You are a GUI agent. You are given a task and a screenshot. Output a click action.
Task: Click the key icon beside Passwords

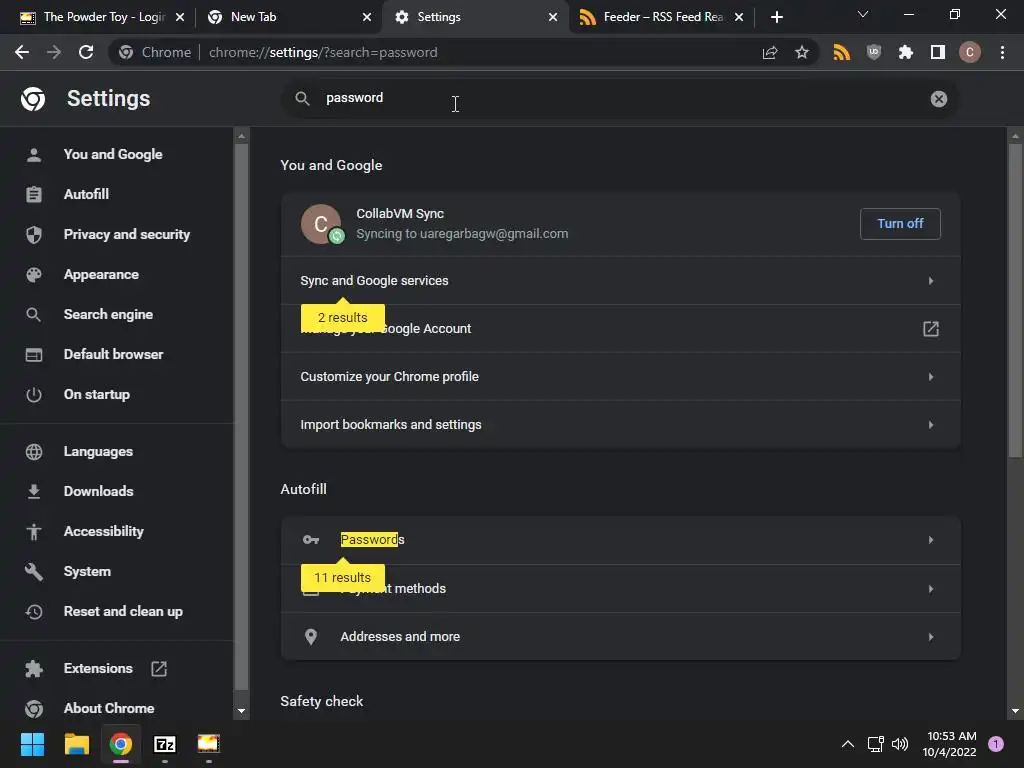[x=311, y=539]
